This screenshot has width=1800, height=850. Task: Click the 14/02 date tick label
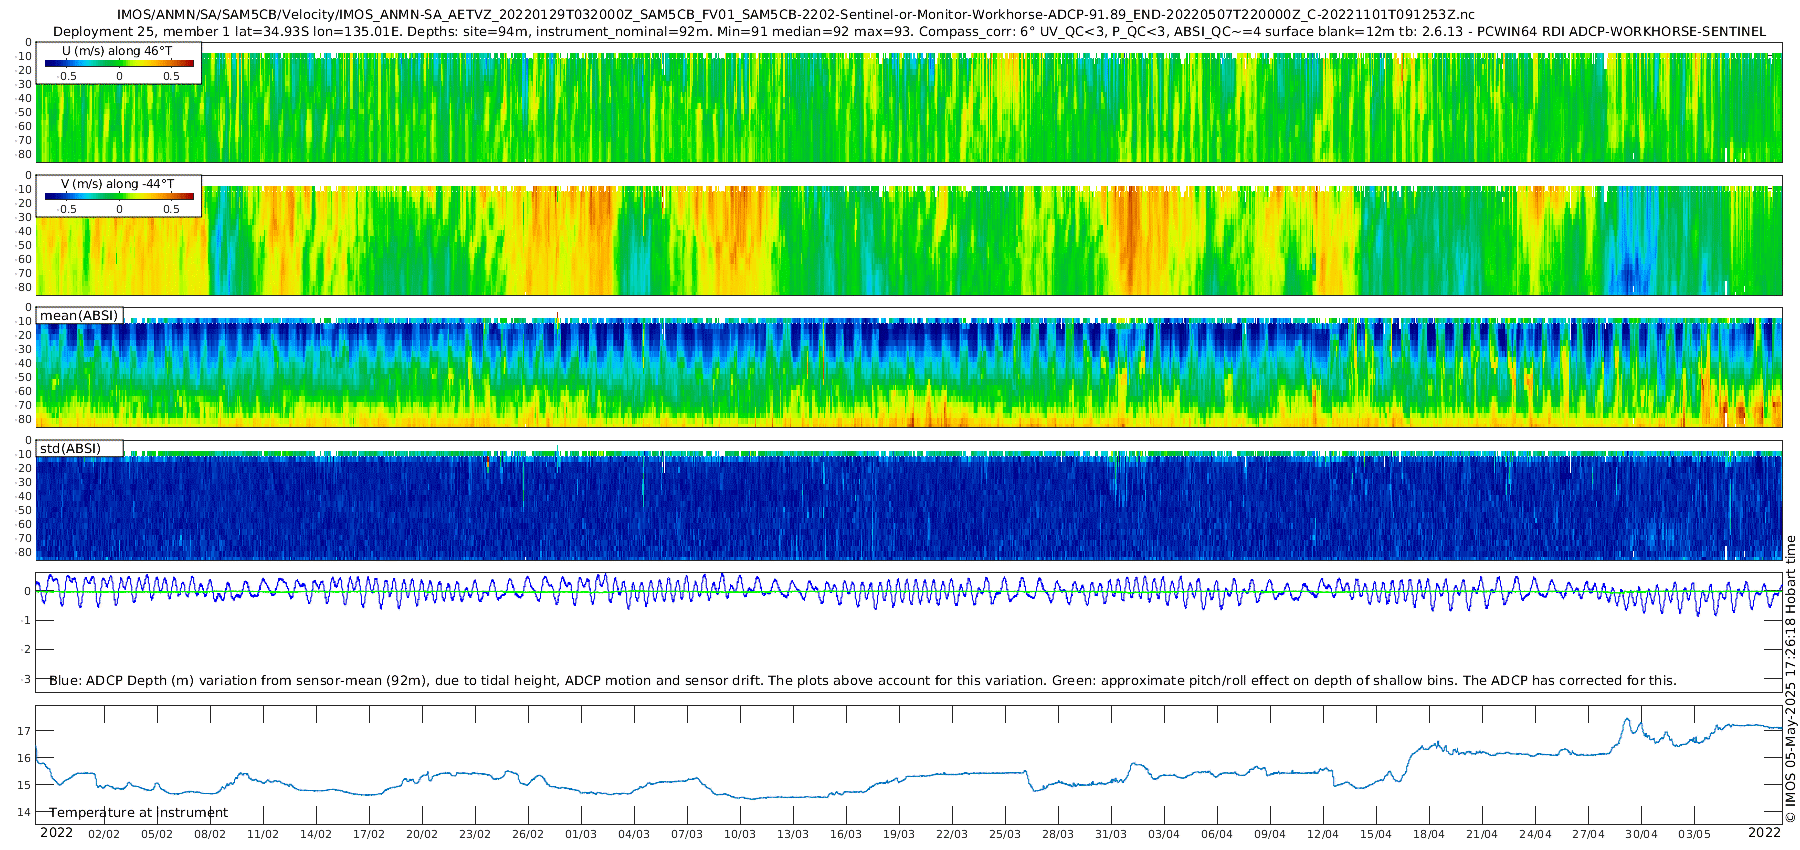[316, 834]
